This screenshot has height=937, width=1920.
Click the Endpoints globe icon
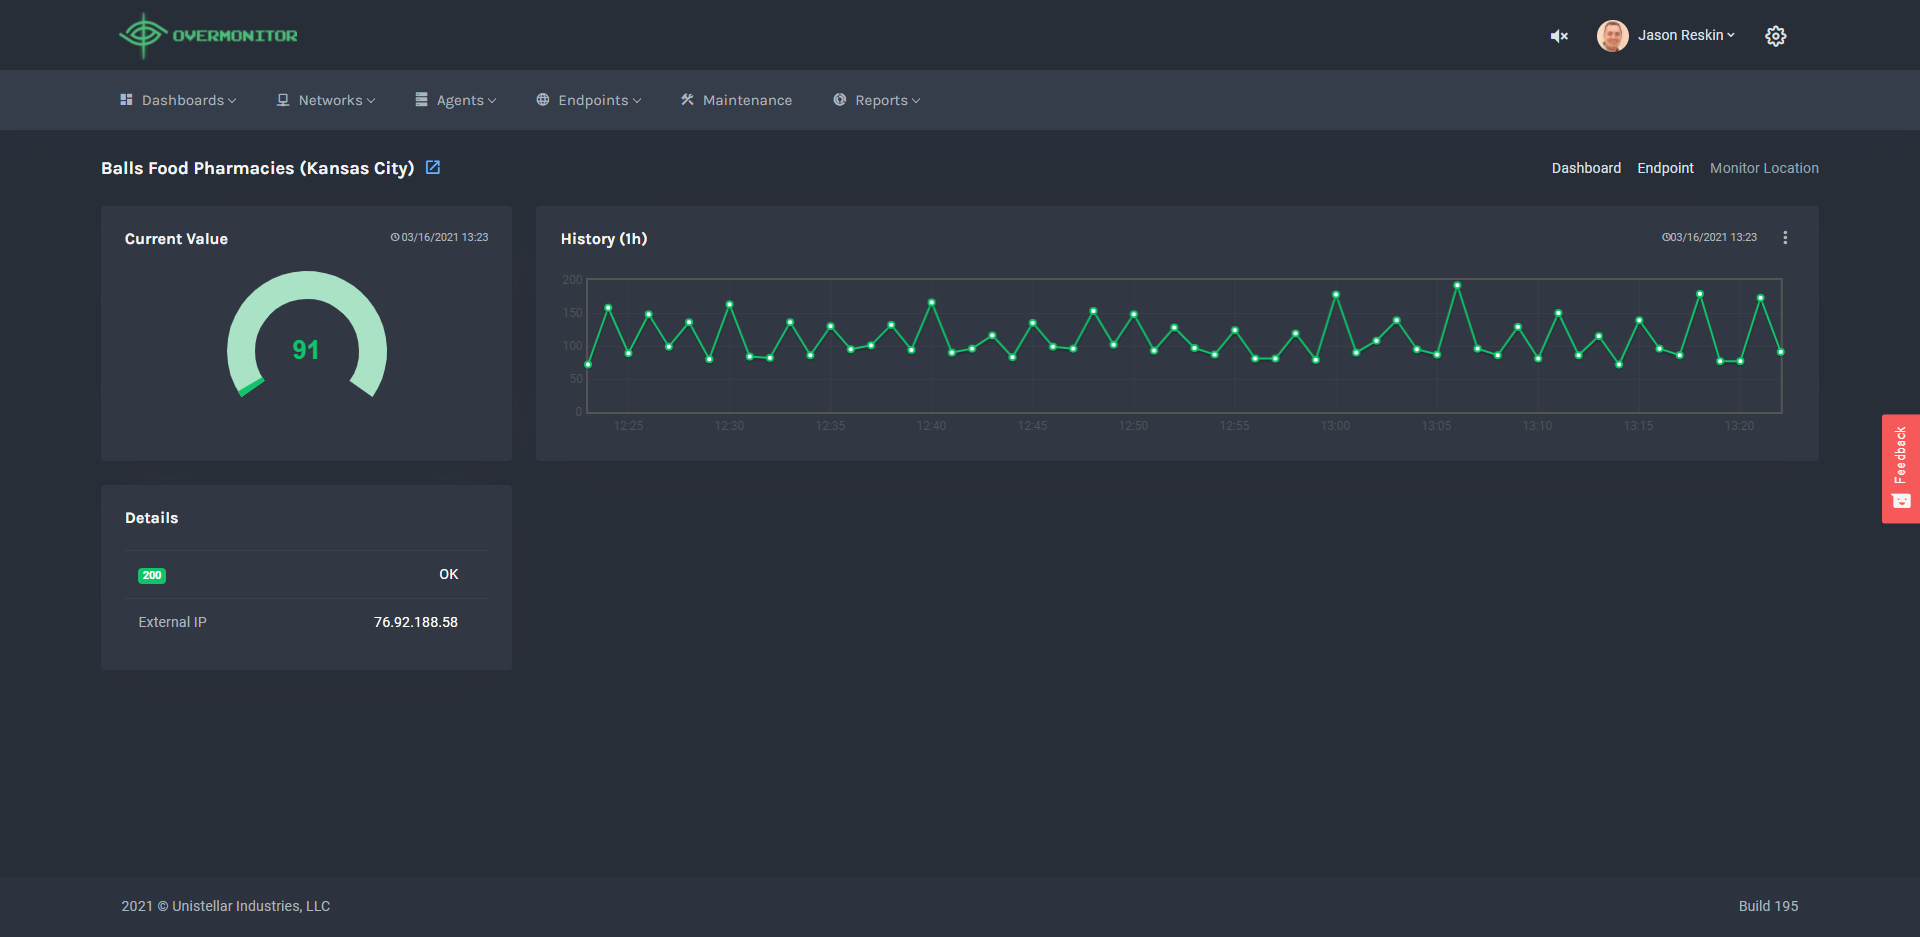pos(543,100)
